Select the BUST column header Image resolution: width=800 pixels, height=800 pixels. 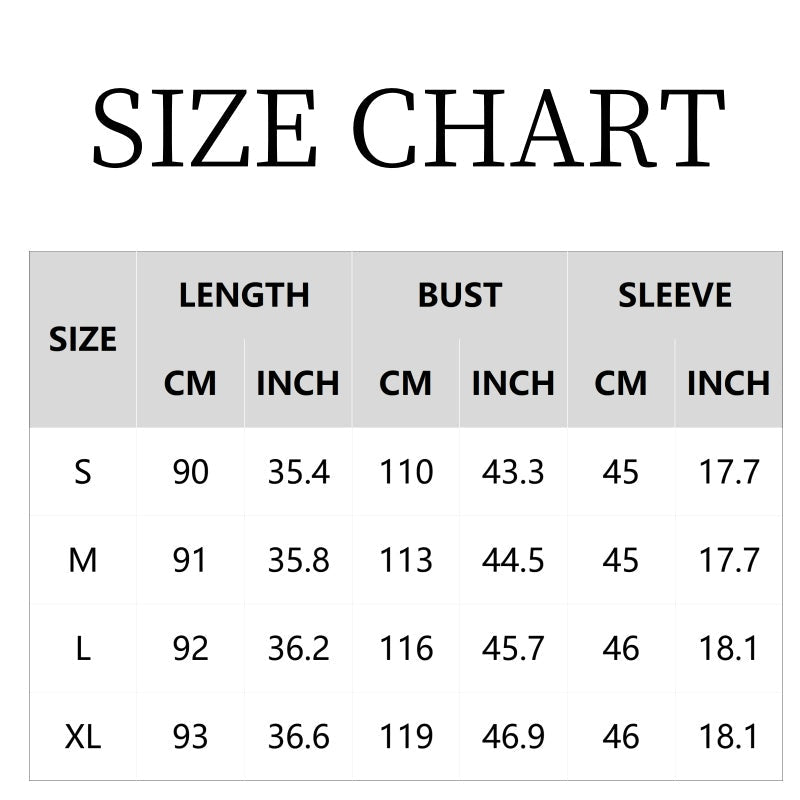click(459, 295)
